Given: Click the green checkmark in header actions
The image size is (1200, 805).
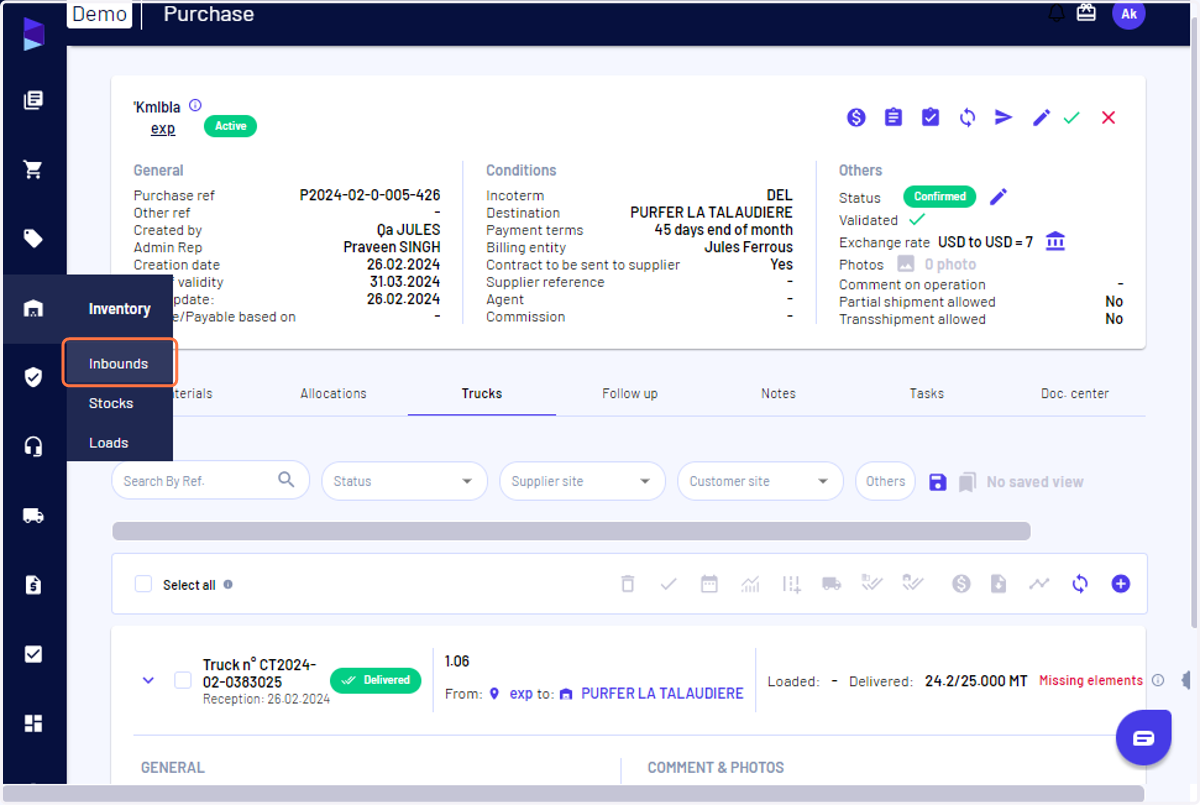Looking at the screenshot, I should coord(1072,117).
